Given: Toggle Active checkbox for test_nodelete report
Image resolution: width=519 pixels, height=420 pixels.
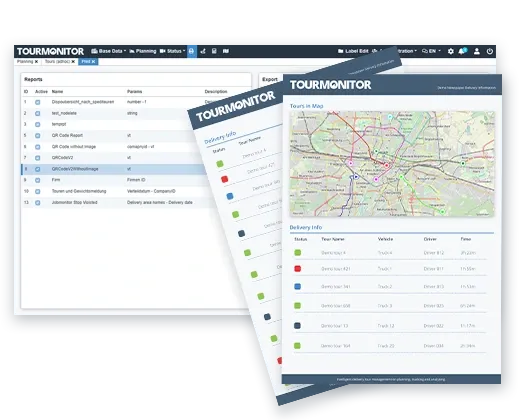Looking at the screenshot, I should tap(38, 113).
